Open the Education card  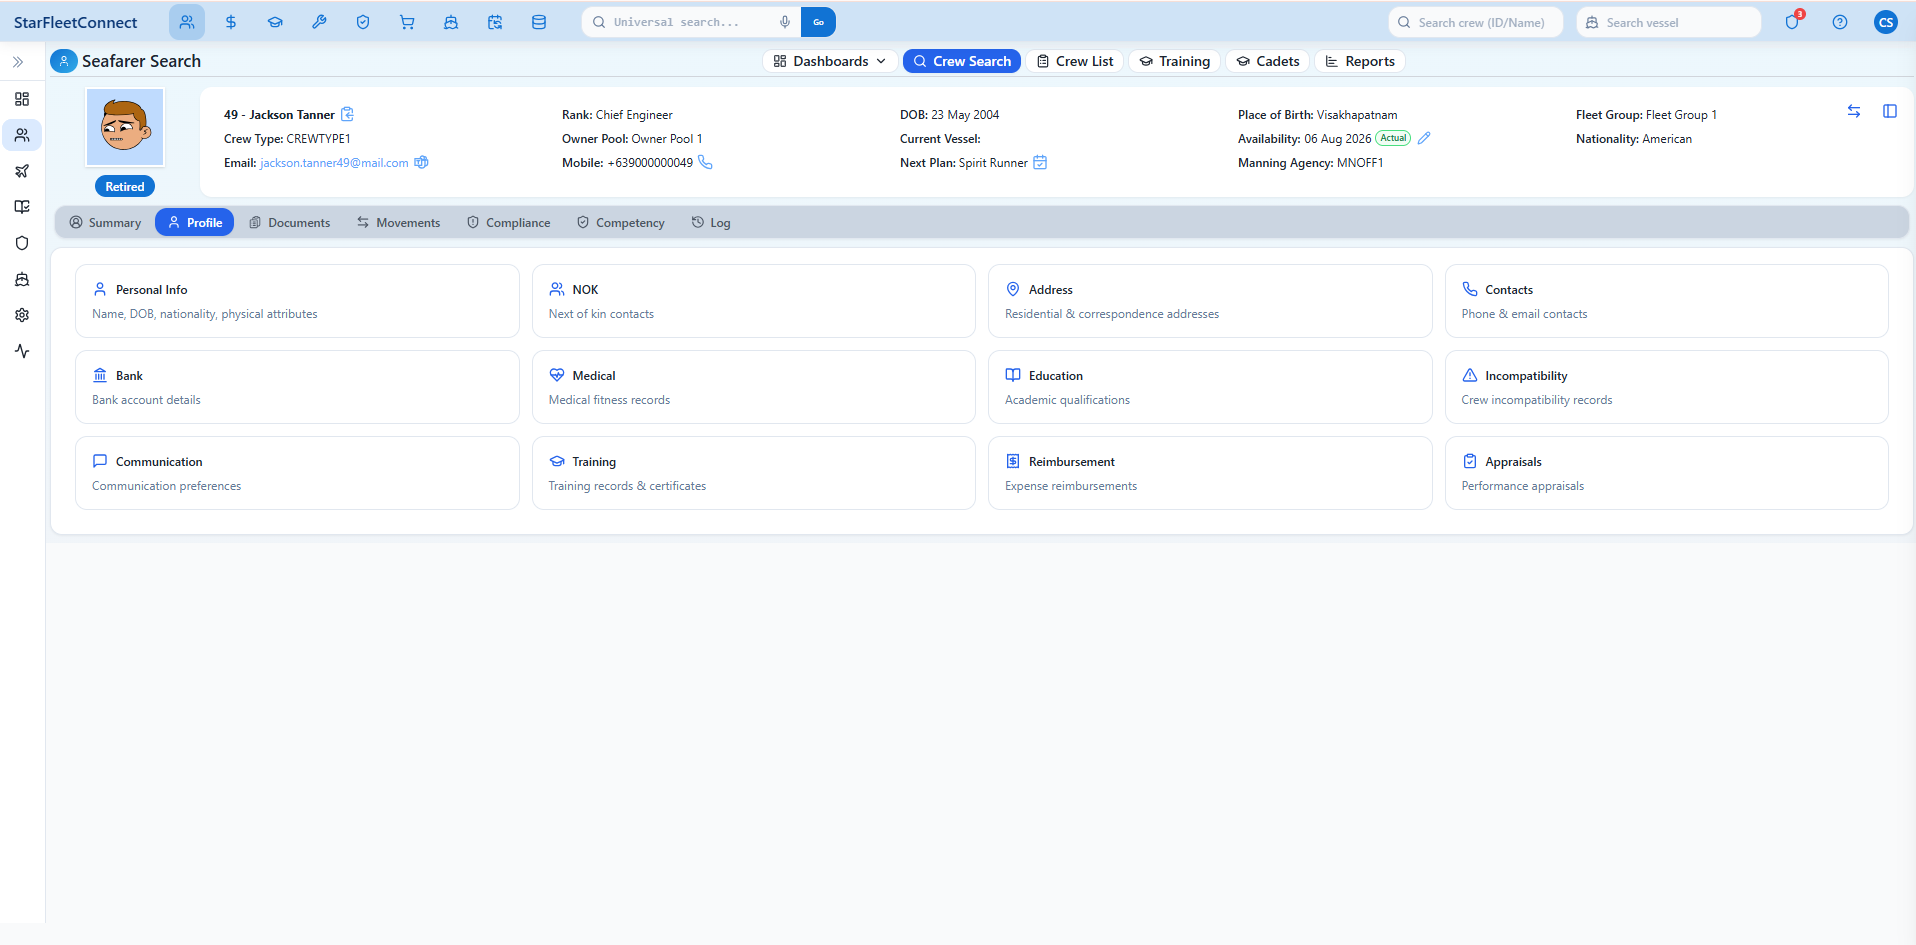click(x=1210, y=387)
